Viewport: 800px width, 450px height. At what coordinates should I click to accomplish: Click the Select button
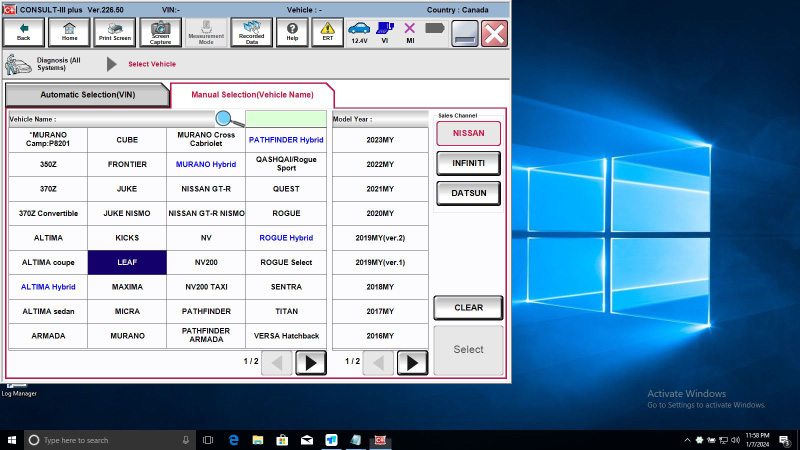click(468, 350)
